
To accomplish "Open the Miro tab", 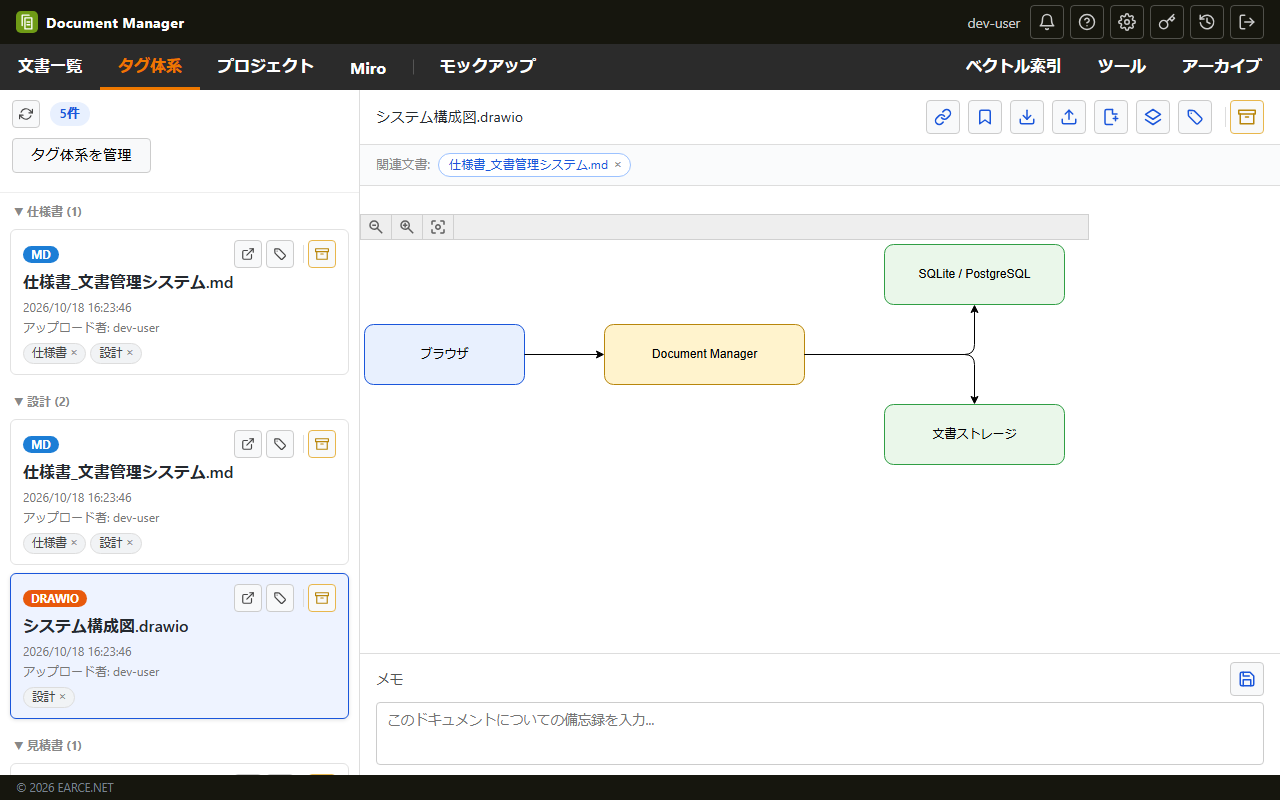I will click(368, 67).
